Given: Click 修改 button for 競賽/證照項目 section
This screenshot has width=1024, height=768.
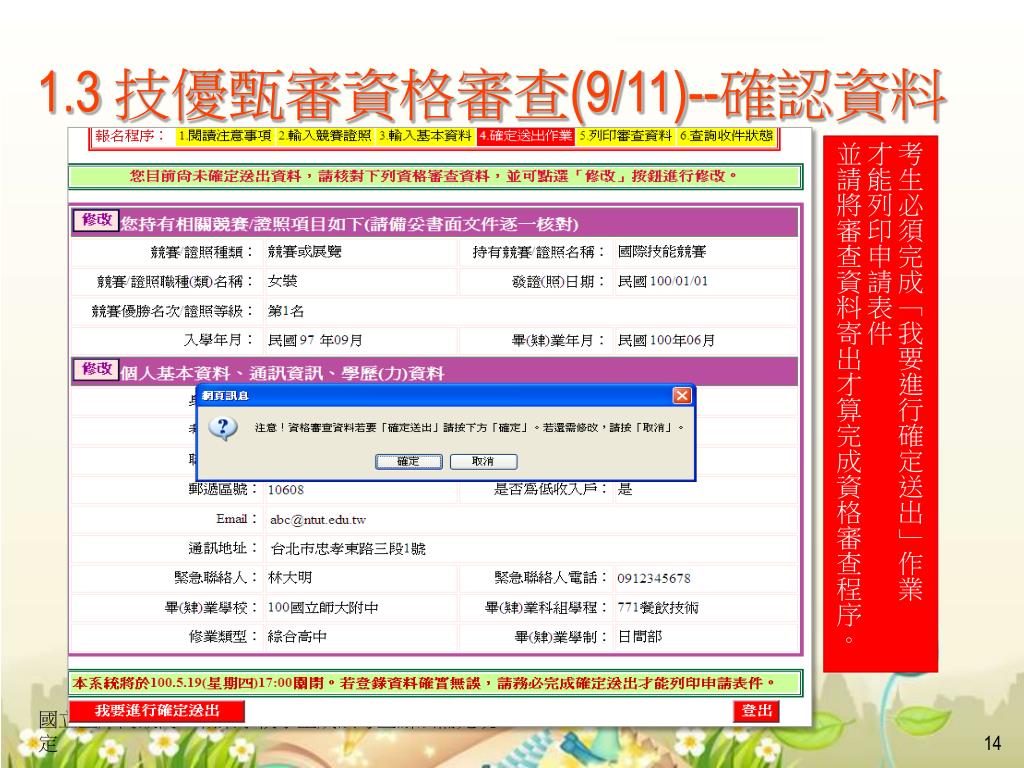Looking at the screenshot, I should click(x=96, y=220).
